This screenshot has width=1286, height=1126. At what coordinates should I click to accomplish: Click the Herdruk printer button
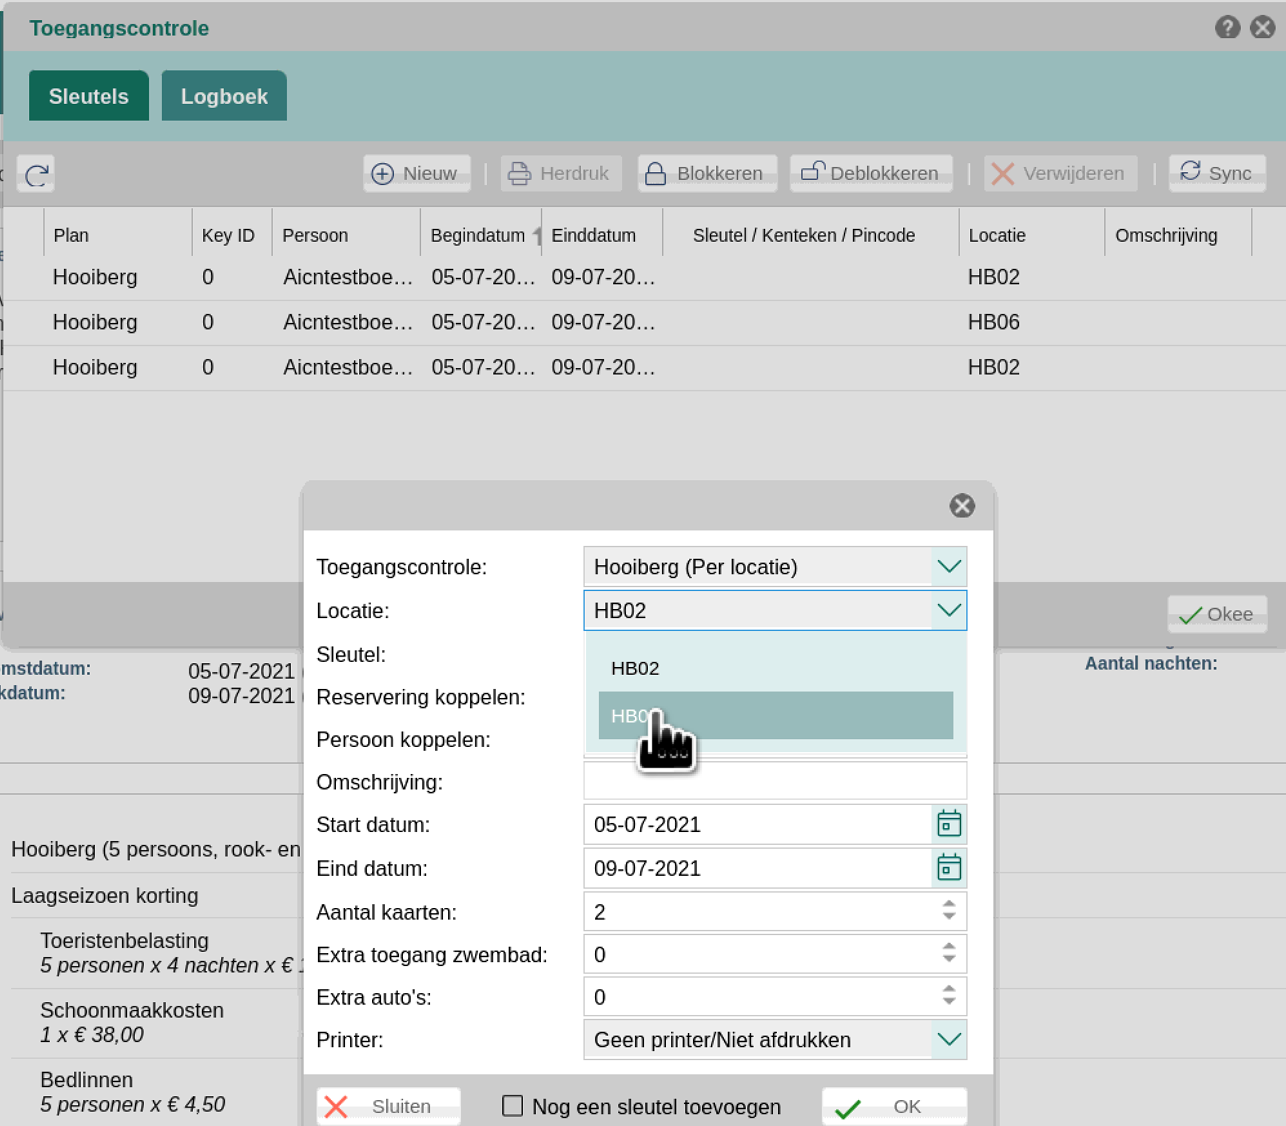(x=560, y=173)
